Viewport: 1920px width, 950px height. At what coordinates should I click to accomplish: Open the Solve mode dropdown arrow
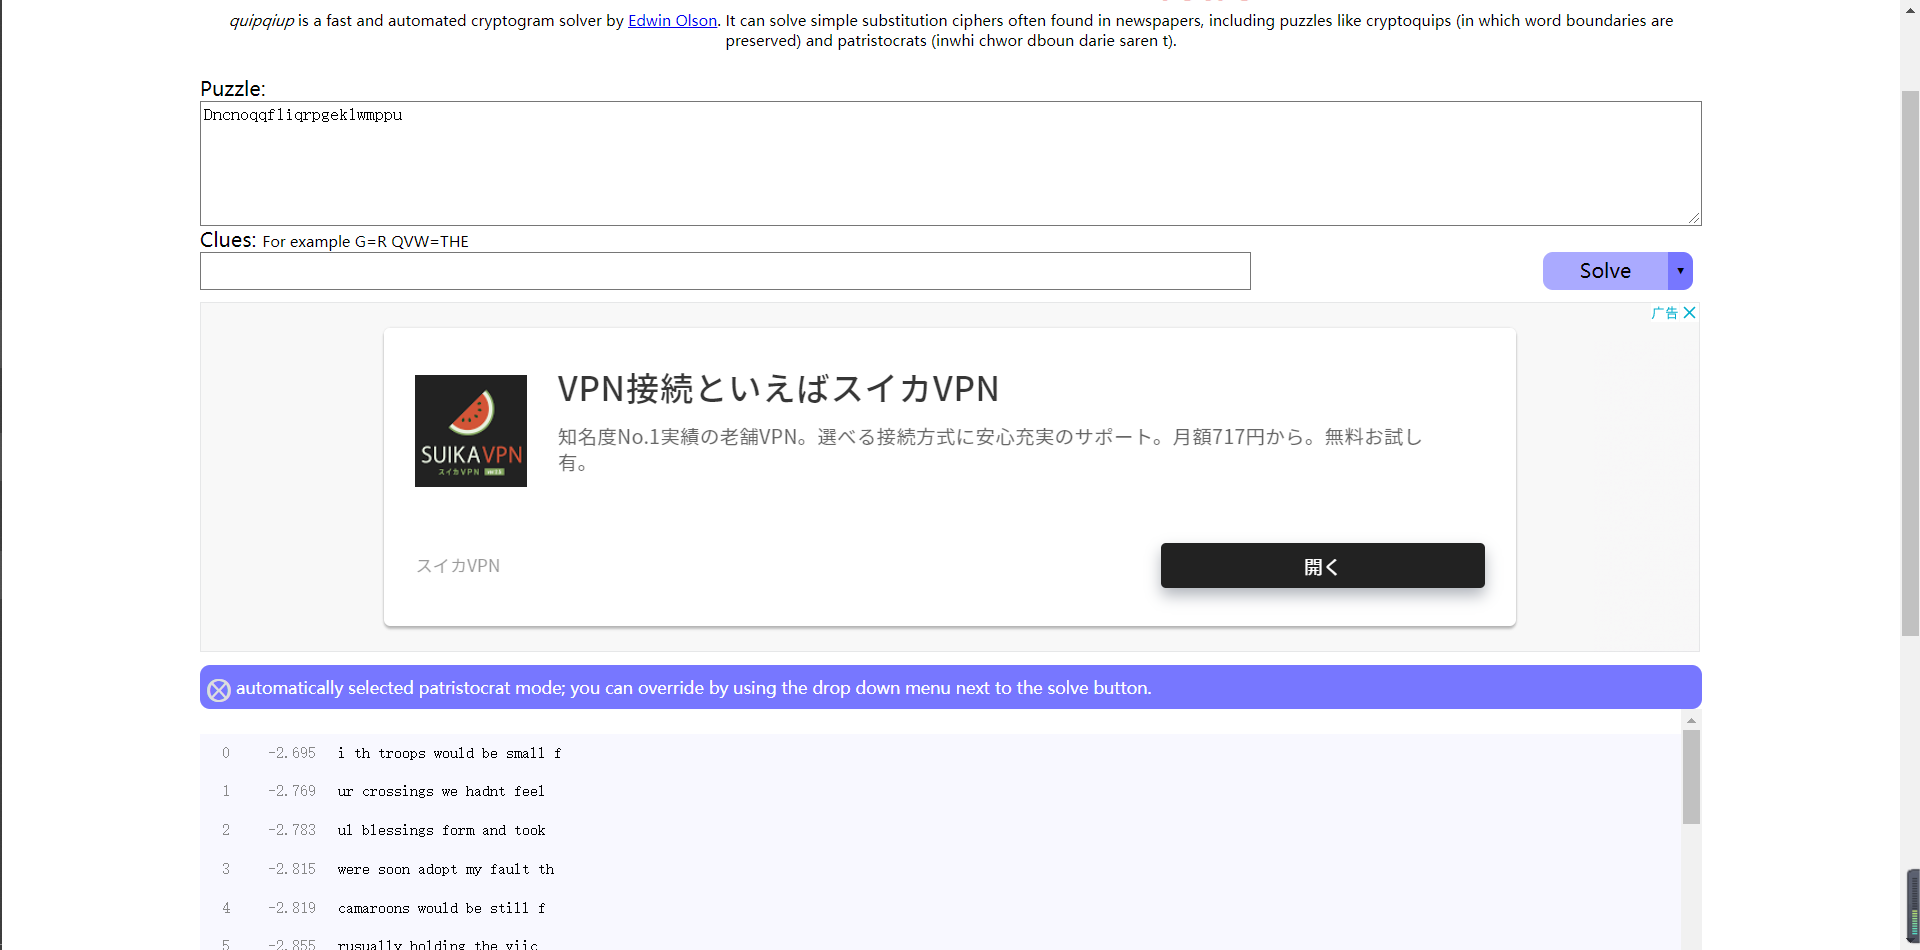[x=1680, y=271]
